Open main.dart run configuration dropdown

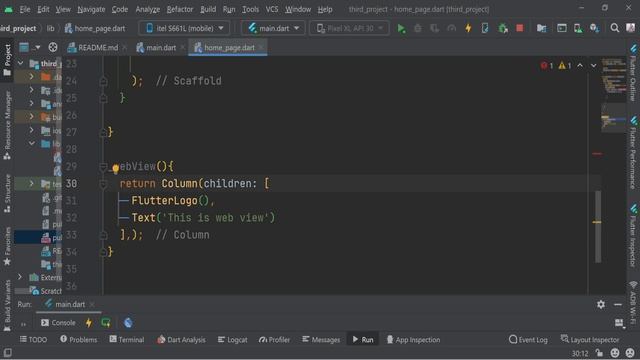273,28
